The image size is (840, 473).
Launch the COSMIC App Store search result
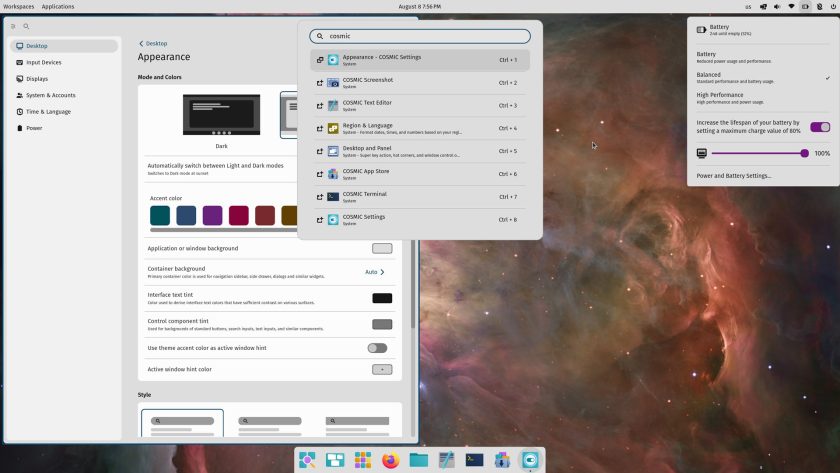[419, 174]
